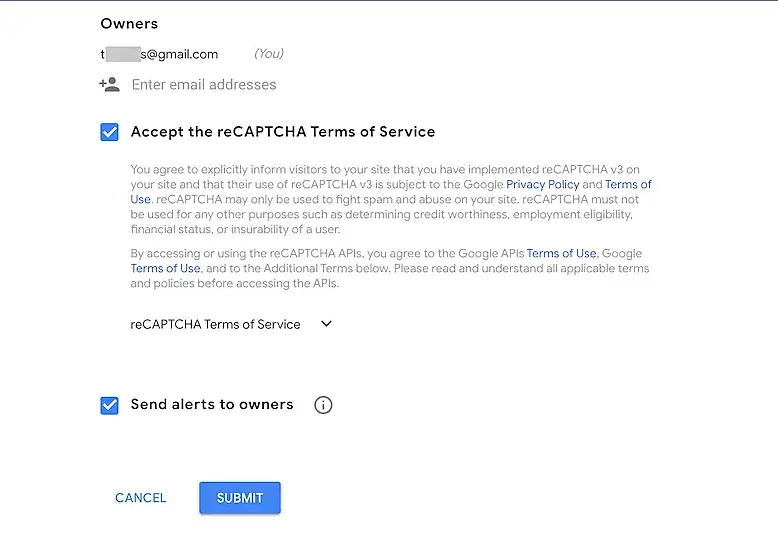This screenshot has width=778, height=545.
Task: Click the reCAPTCHA Terms of Service expander label
Action: [215, 324]
